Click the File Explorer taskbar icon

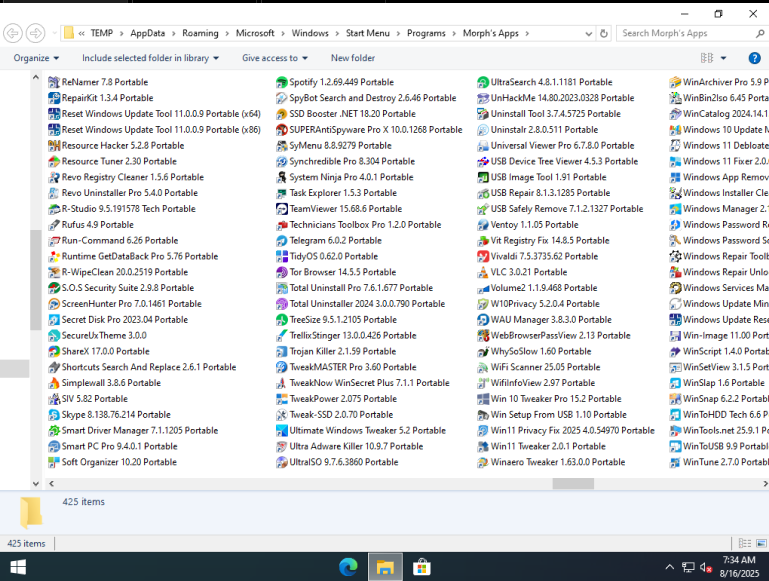point(385,567)
